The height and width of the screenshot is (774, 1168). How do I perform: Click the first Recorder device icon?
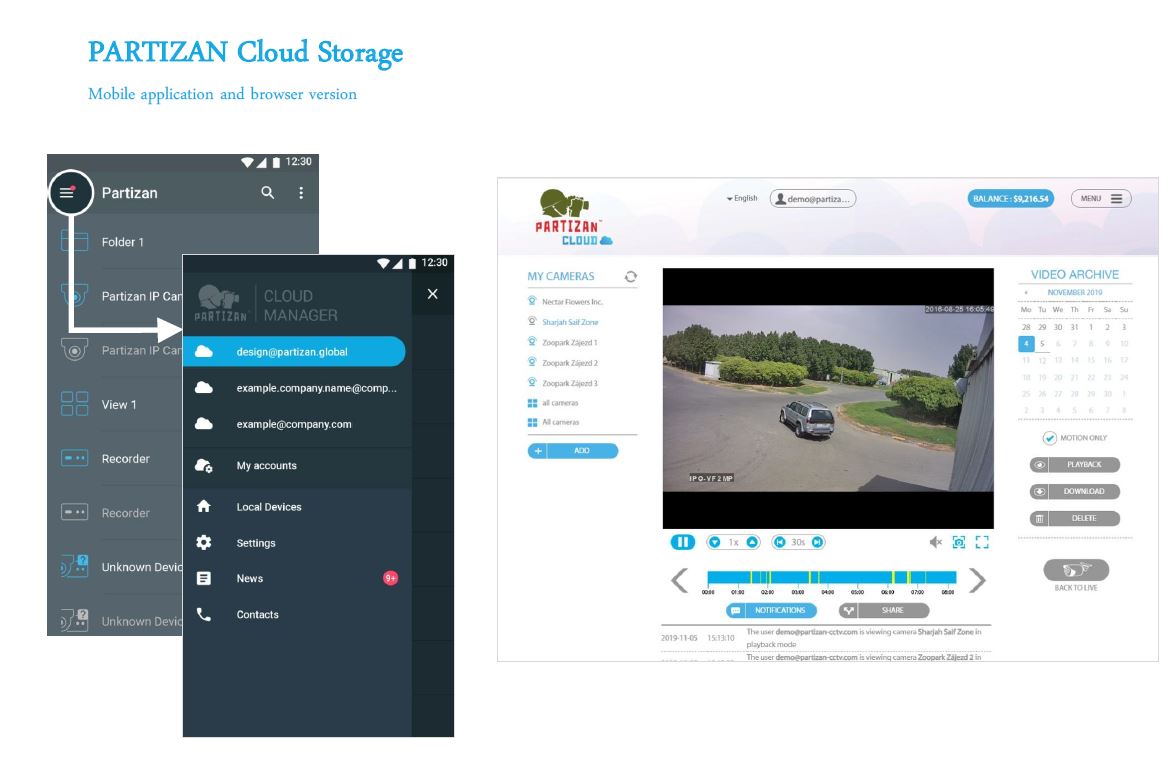[74, 458]
